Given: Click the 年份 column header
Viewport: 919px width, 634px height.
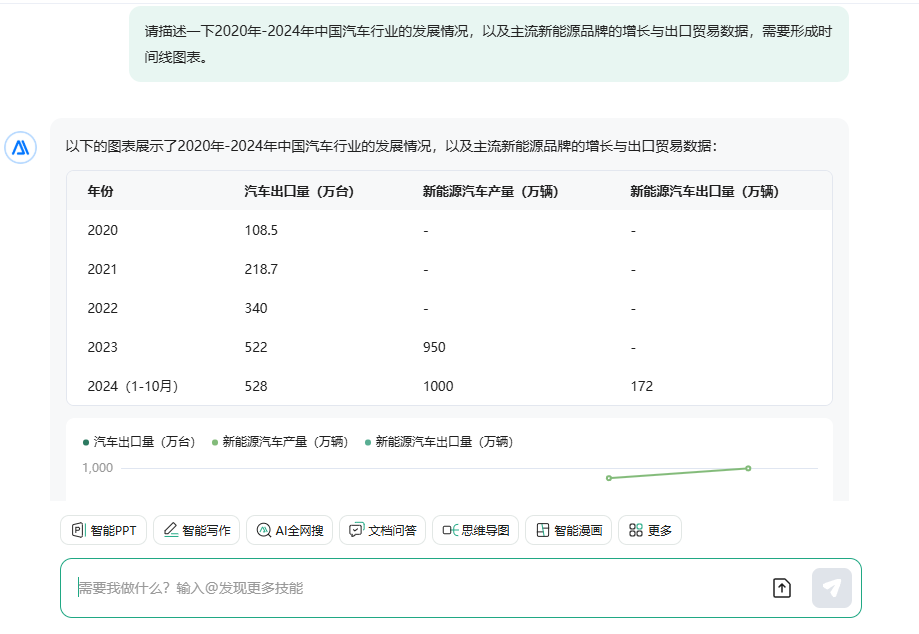Looking at the screenshot, I should pos(100,192).
